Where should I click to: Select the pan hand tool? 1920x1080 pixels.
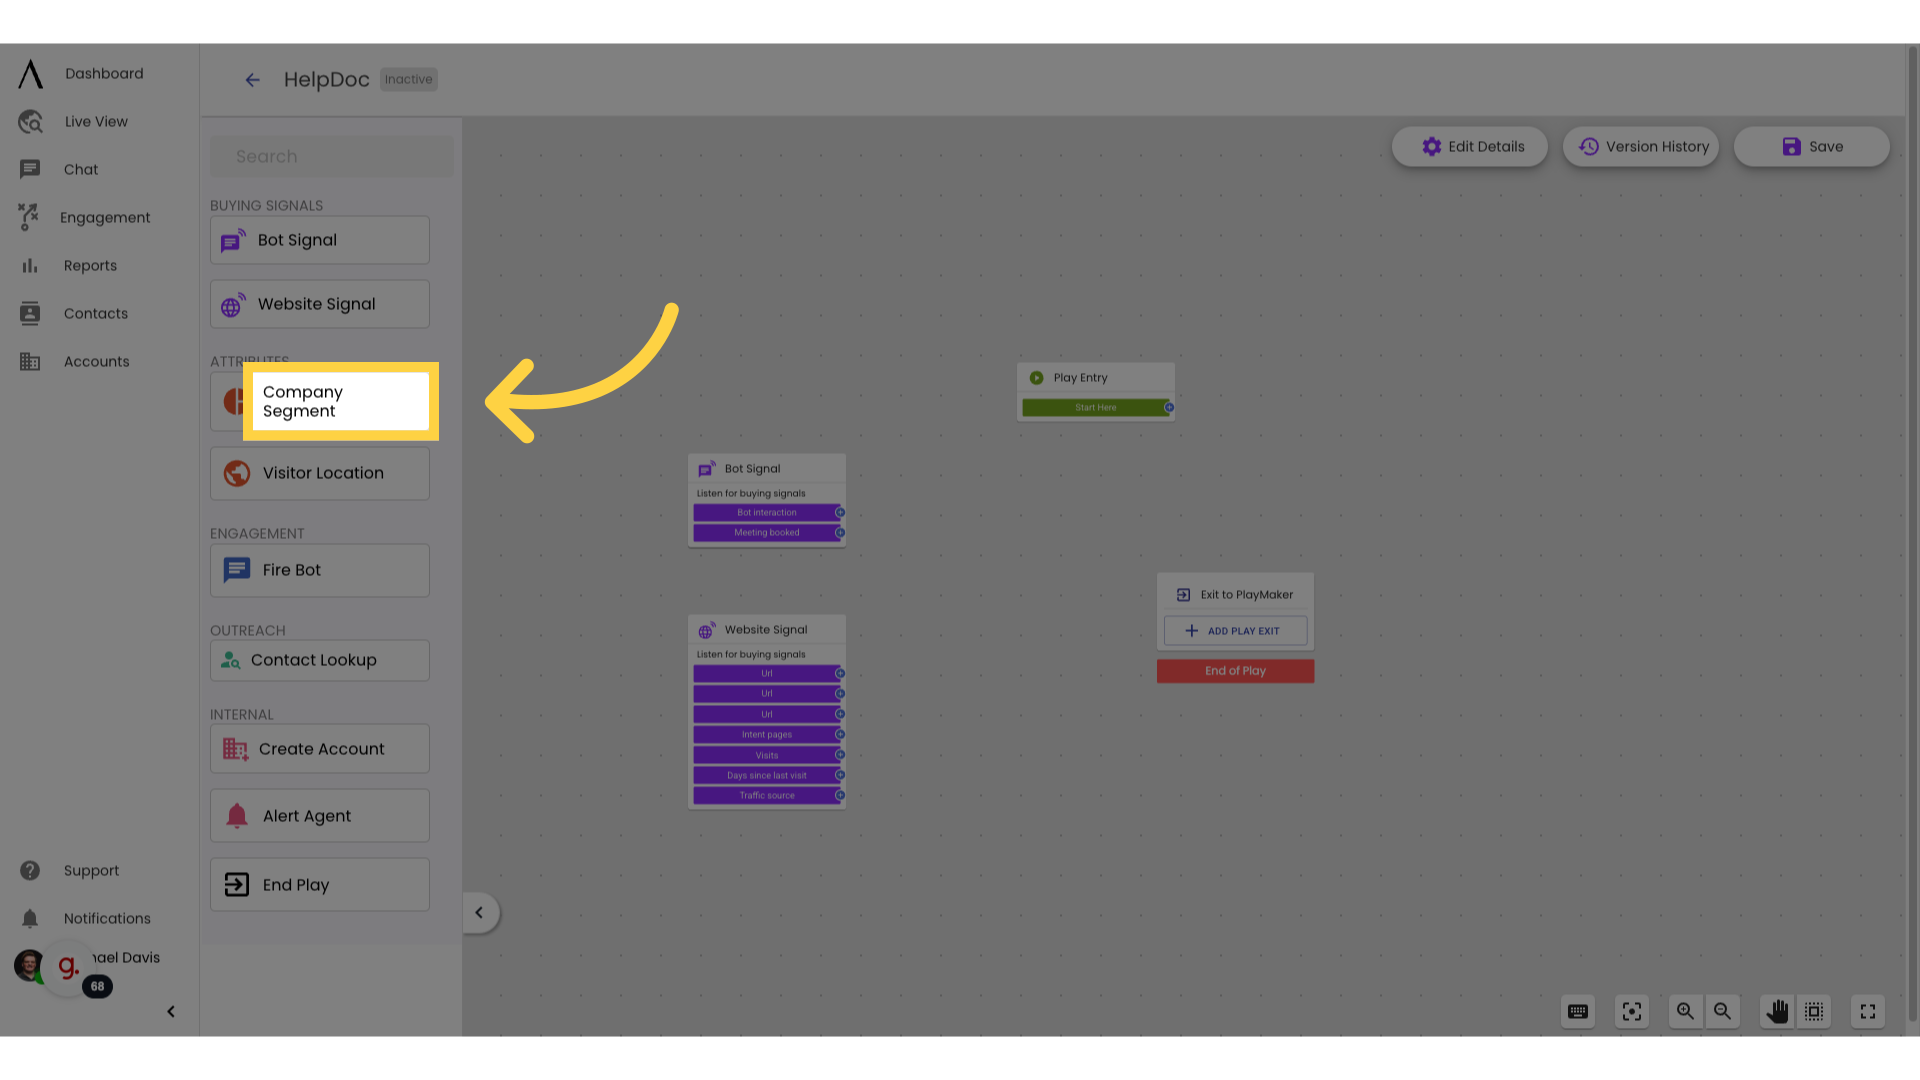[x=1777, y=1012]
